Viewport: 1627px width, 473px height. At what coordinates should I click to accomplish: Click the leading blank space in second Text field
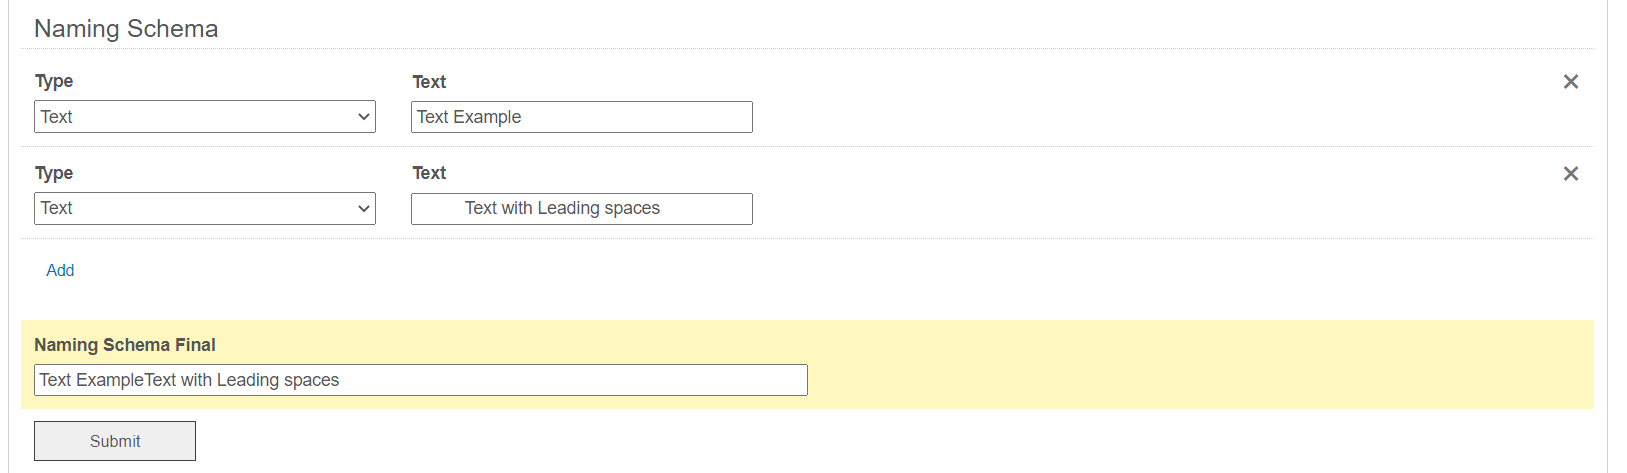tap(438, 209)
